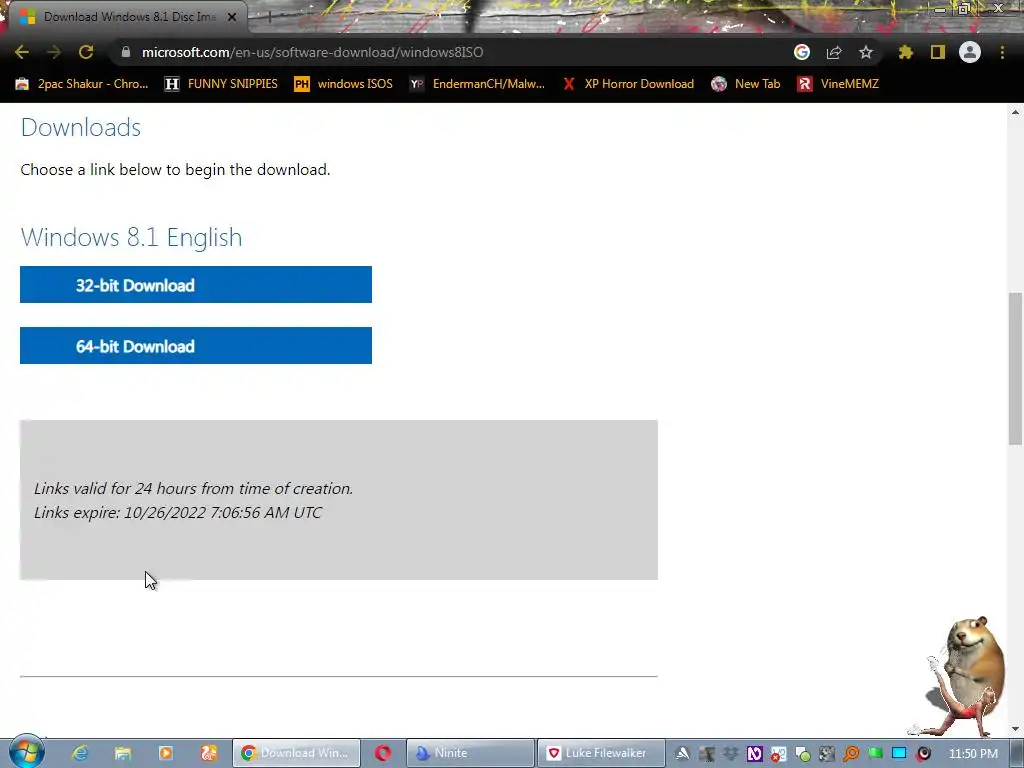This screenshot has width=1024, height=768.
Task: Click the scrollbar up arrow
Action: [x=1015, y=112]
